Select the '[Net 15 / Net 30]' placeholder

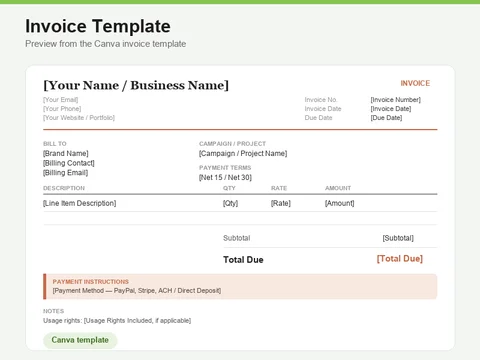click(x=225, y=177)
